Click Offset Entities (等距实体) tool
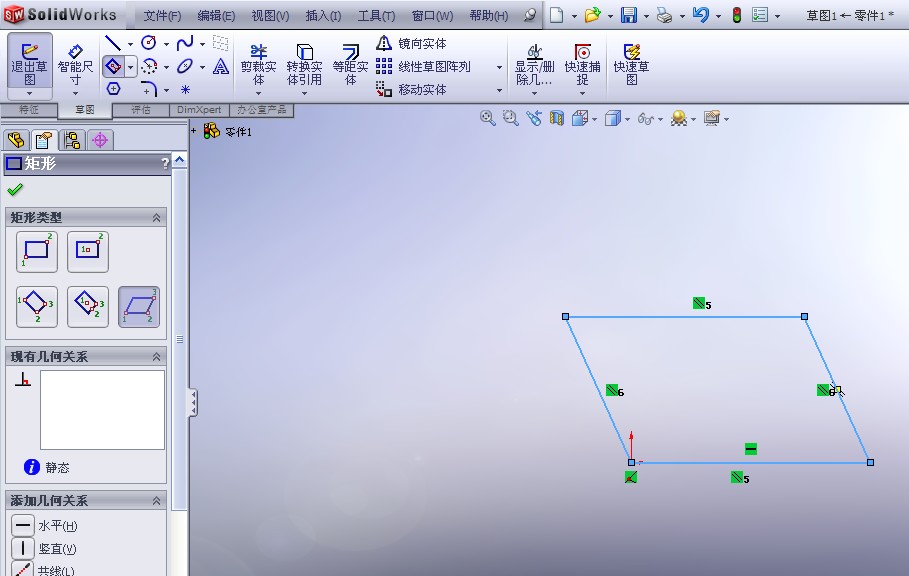Image resolution: width=909 pixels, height=576 pixels. [x=350, y=65]
